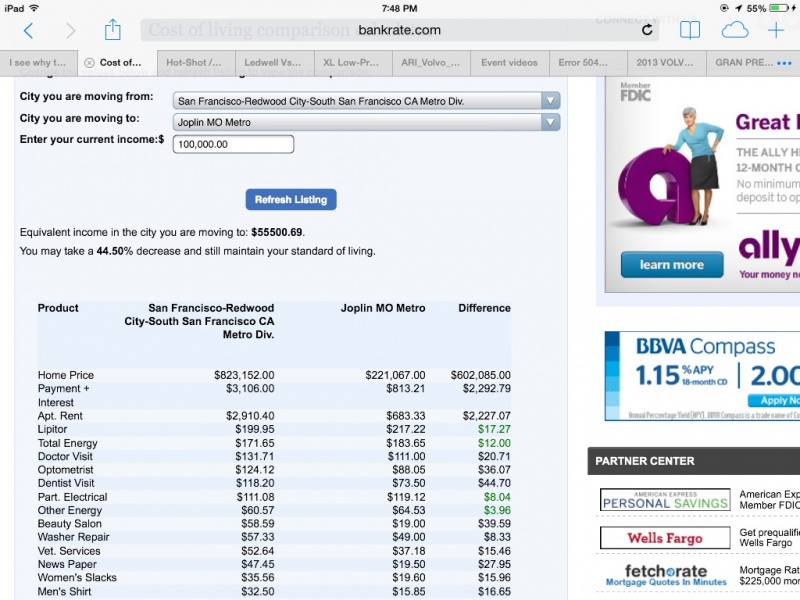
Task: Click the Beauty Salon row label
Action: coord(69,523)
